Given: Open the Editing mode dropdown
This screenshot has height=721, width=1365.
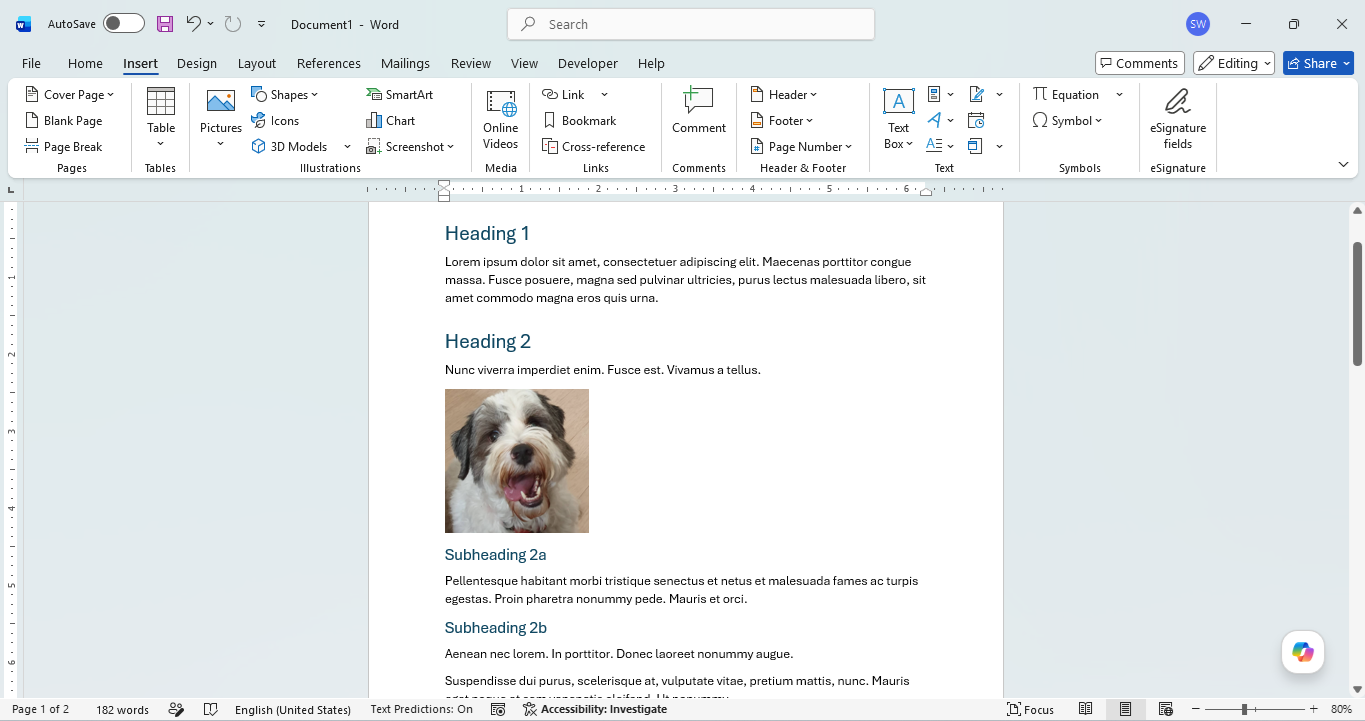Looking at the screenshot, I should pos(1234,63).
